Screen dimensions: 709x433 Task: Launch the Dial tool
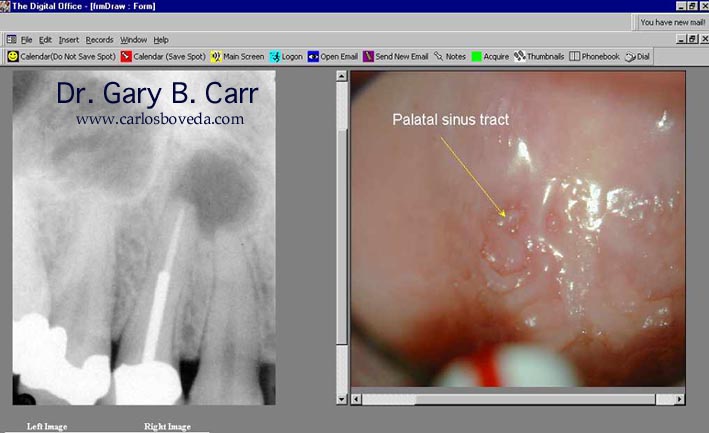point(637,57)
